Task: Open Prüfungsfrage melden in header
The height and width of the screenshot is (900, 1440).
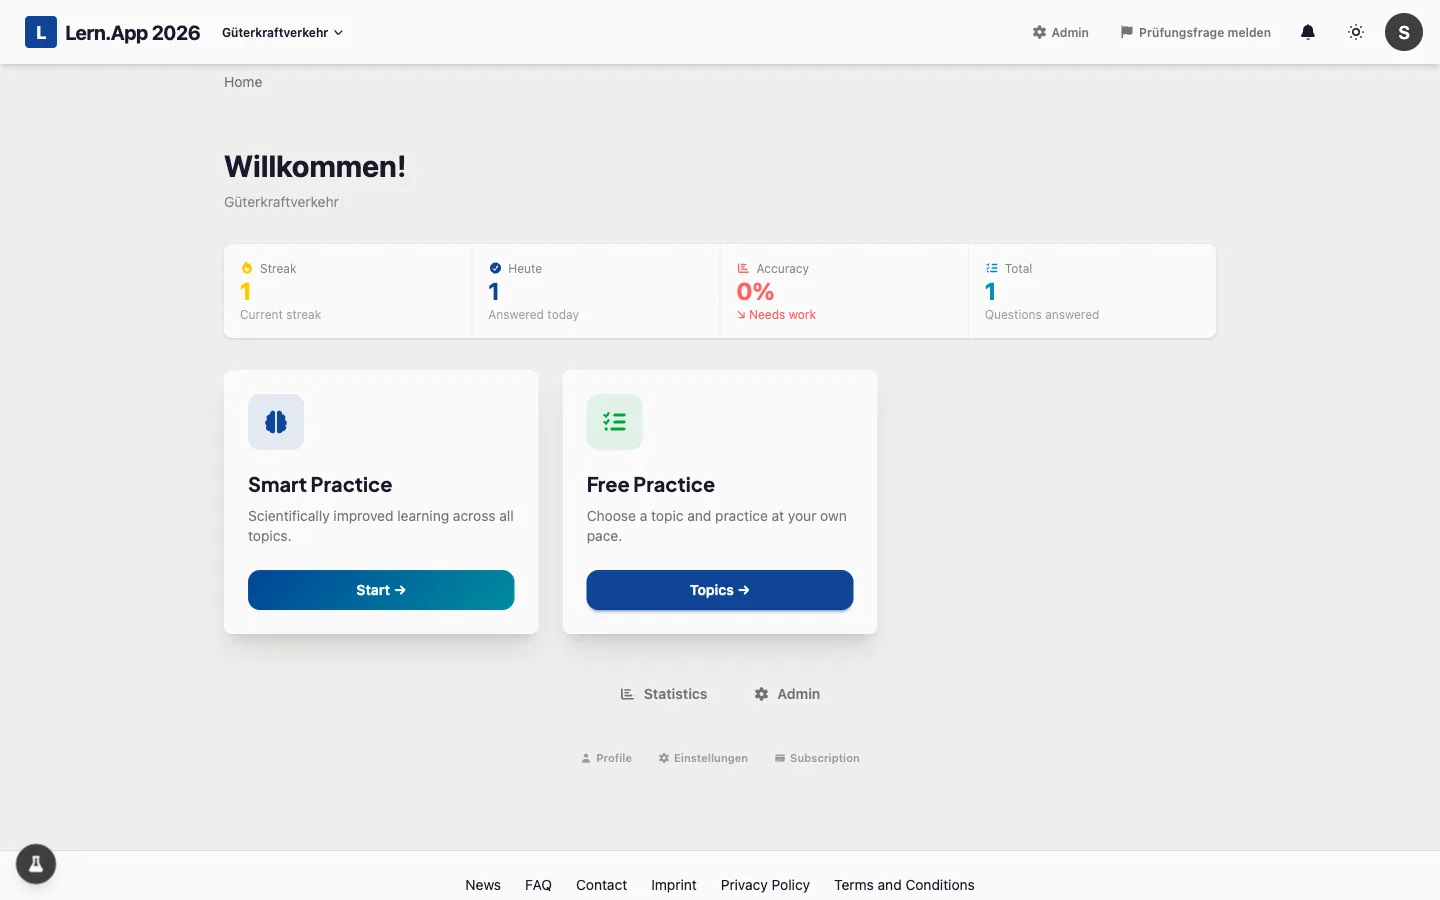Action: [x=1196, y=32]
